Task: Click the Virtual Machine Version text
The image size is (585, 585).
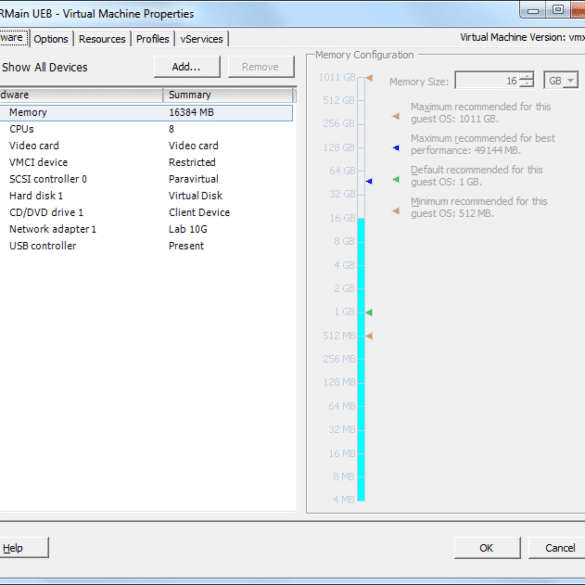Action: tap(522, 37)
